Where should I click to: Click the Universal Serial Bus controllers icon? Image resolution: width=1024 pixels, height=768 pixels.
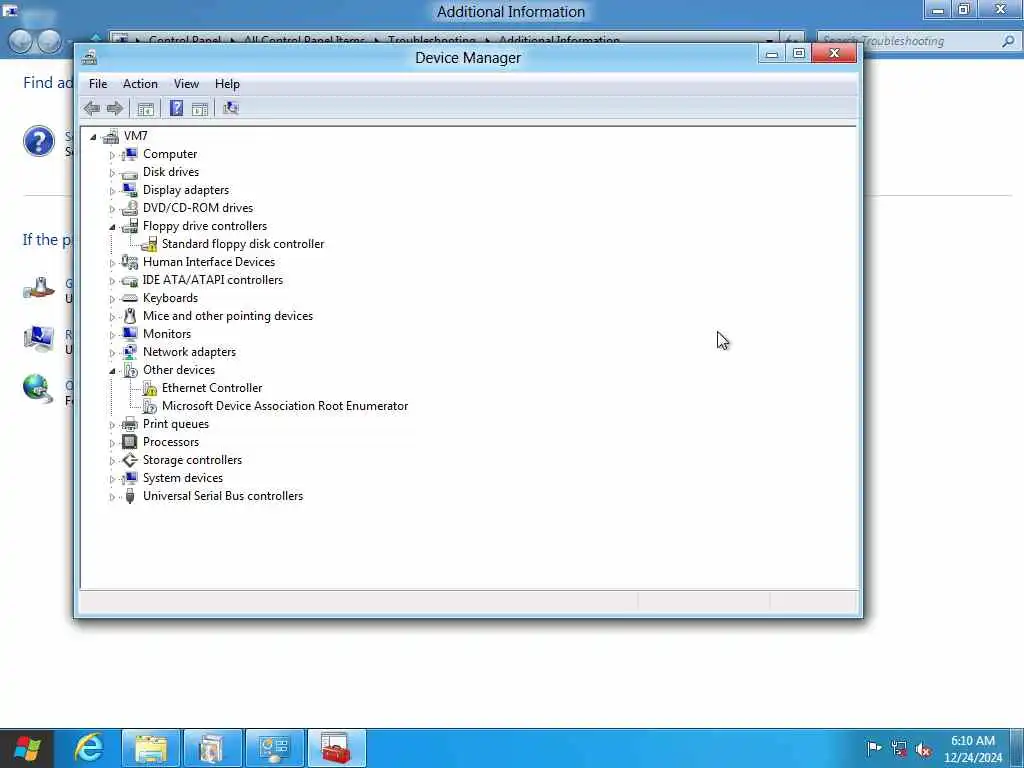point(130,496)
